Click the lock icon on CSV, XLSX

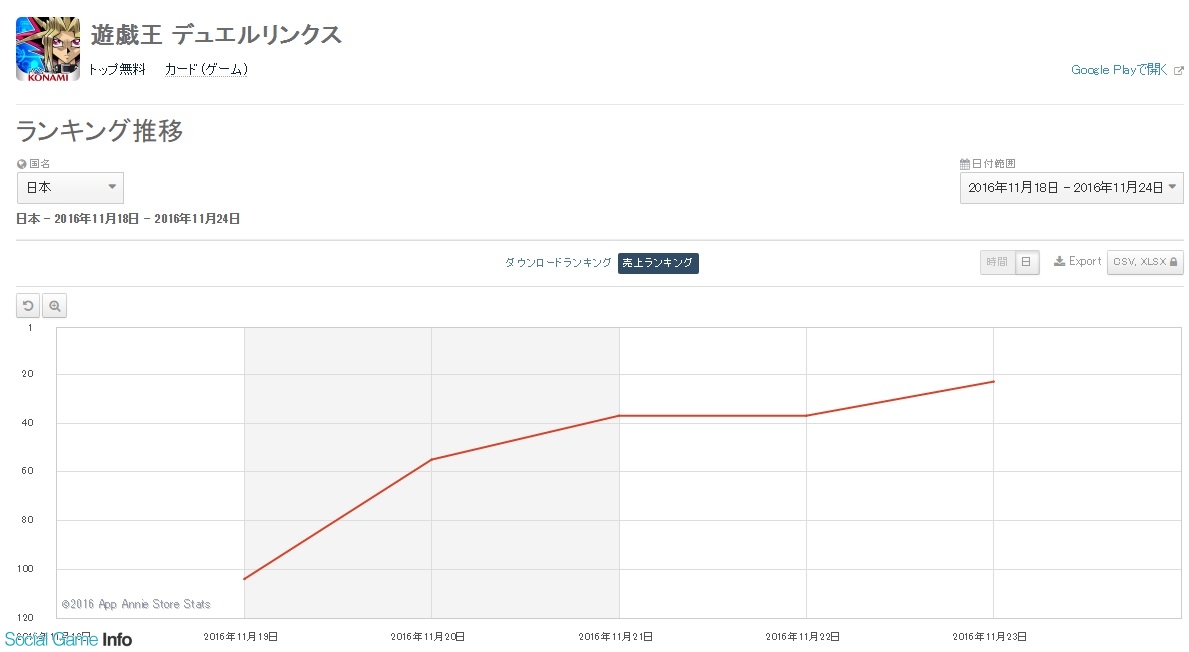coord(1174,262)
